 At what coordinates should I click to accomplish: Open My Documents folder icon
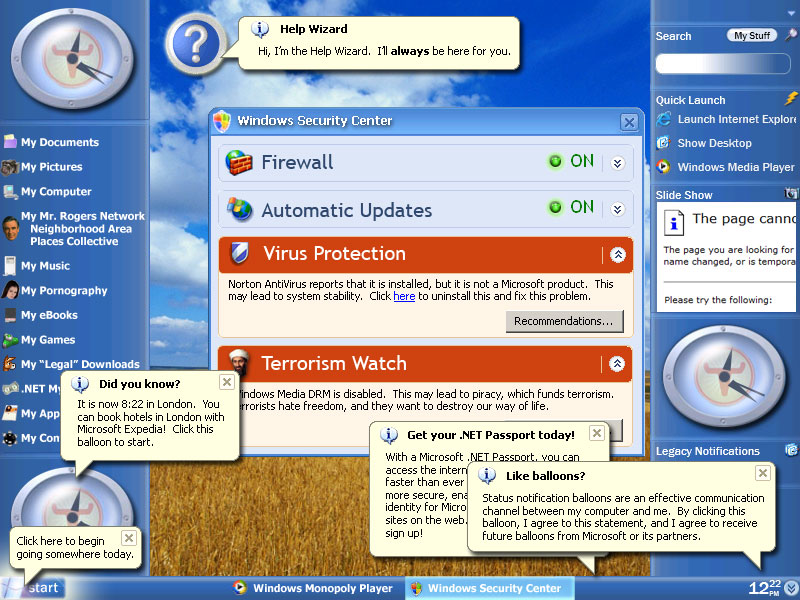[x=10, y=142]
